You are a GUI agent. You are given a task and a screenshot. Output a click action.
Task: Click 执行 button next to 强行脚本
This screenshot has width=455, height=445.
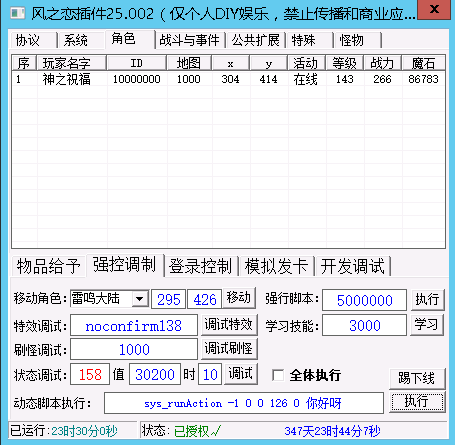[x=427, y=299]
